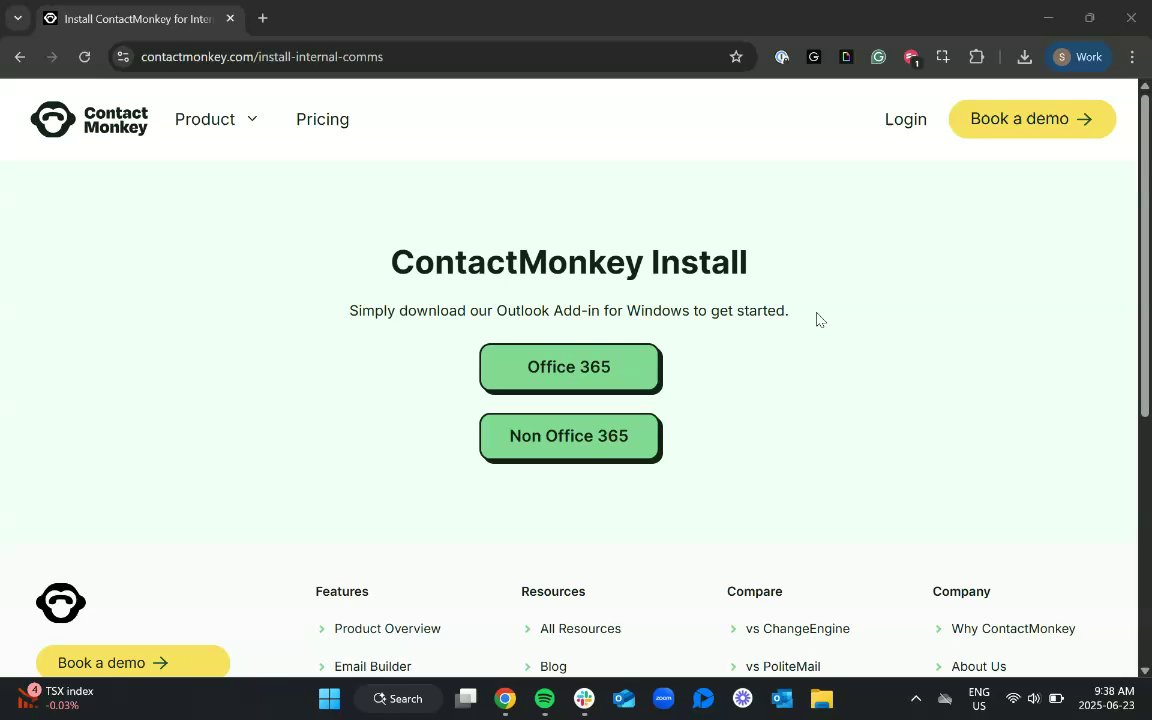Open Chrome from the taskbar
This screenshot has height=720, width=1152.
505,699
